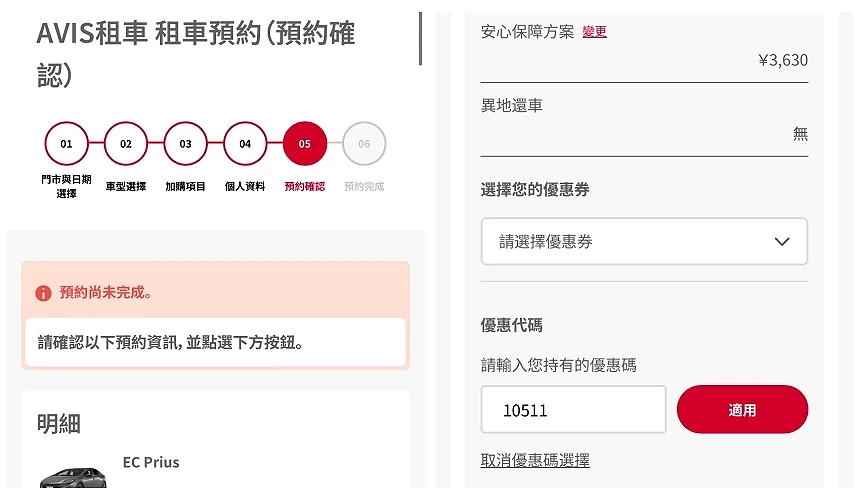Click 變更 link beside 安心保障方案
This screenshot has width=860, height=500.
(595, 32)
